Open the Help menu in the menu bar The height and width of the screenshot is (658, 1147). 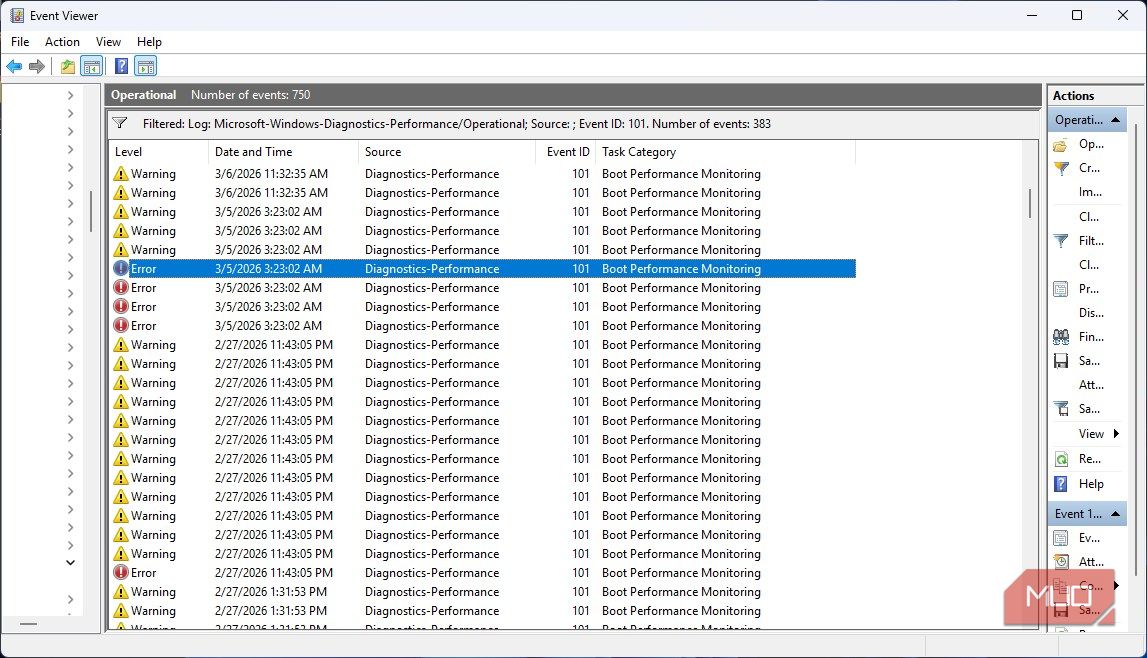coord(149,42)
